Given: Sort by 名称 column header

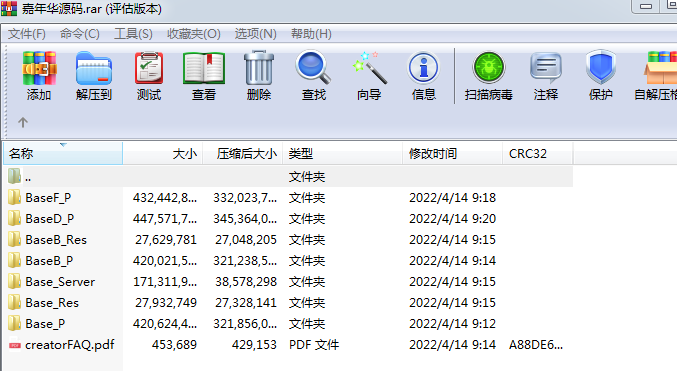Looking at the screenshot, I should point(63,154).
